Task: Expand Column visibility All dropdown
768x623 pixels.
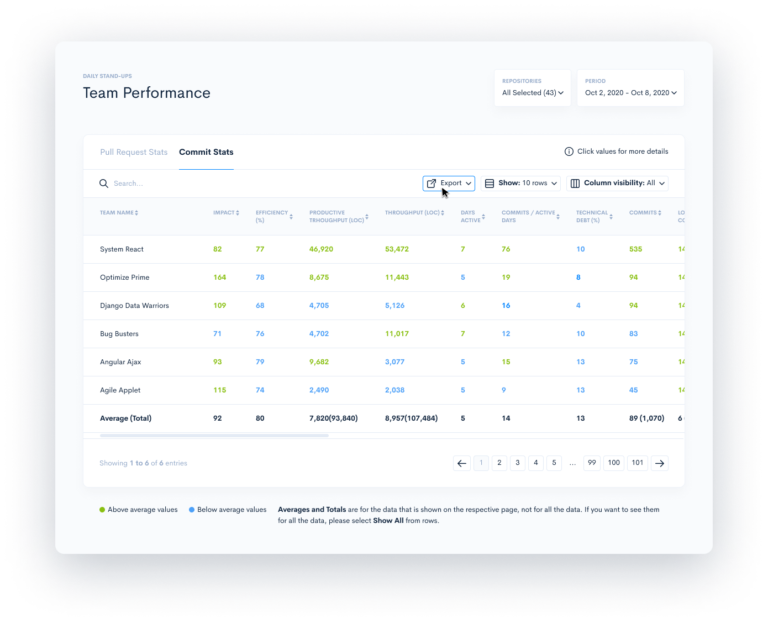Action: coord(618,183)
